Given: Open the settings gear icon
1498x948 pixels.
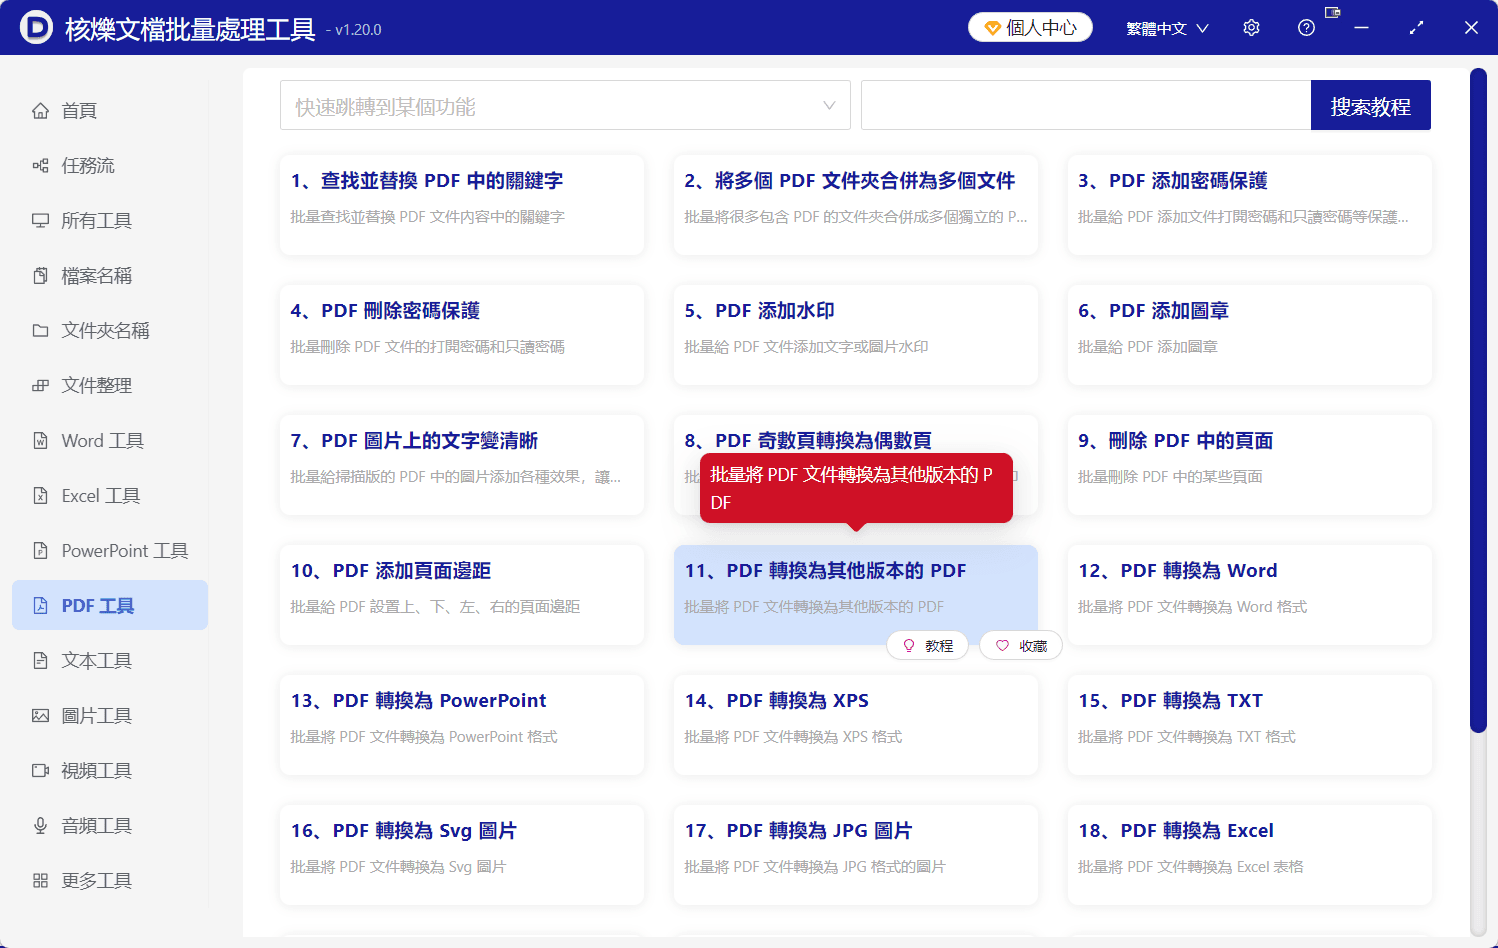Looking at the screenshot, I should 1251,27.
